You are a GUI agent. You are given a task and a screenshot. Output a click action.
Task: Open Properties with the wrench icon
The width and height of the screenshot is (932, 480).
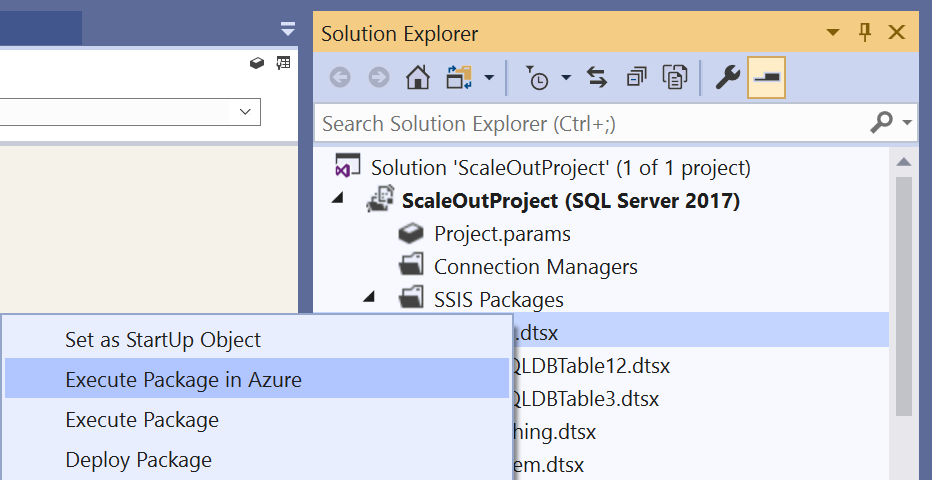[728, 77]
